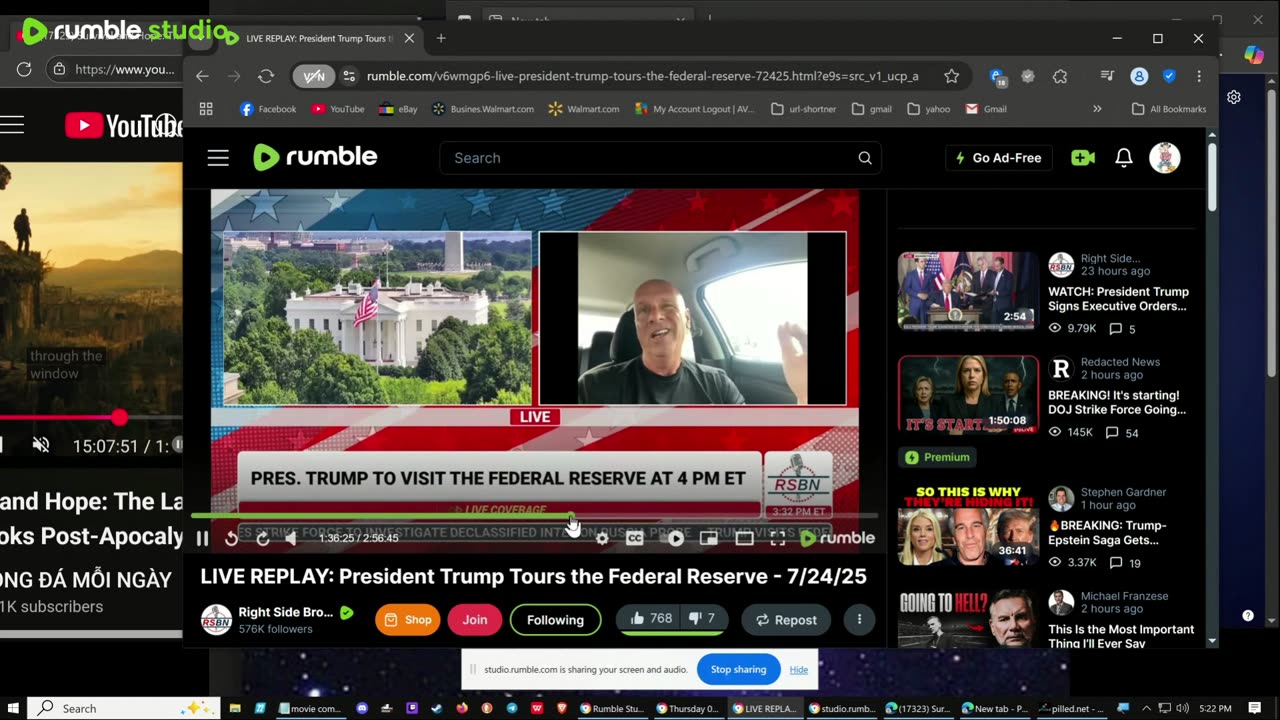The image size is (1280, 720).
Task: Mute the Rumble player volume
Action: [291, 538]
